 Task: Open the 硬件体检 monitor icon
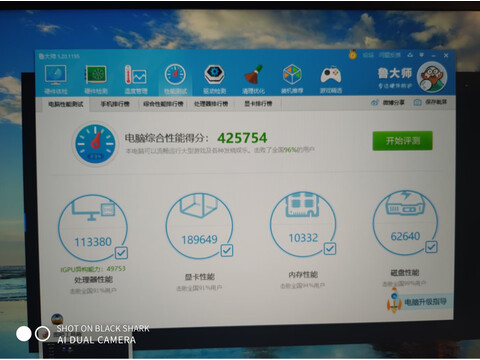55,76
